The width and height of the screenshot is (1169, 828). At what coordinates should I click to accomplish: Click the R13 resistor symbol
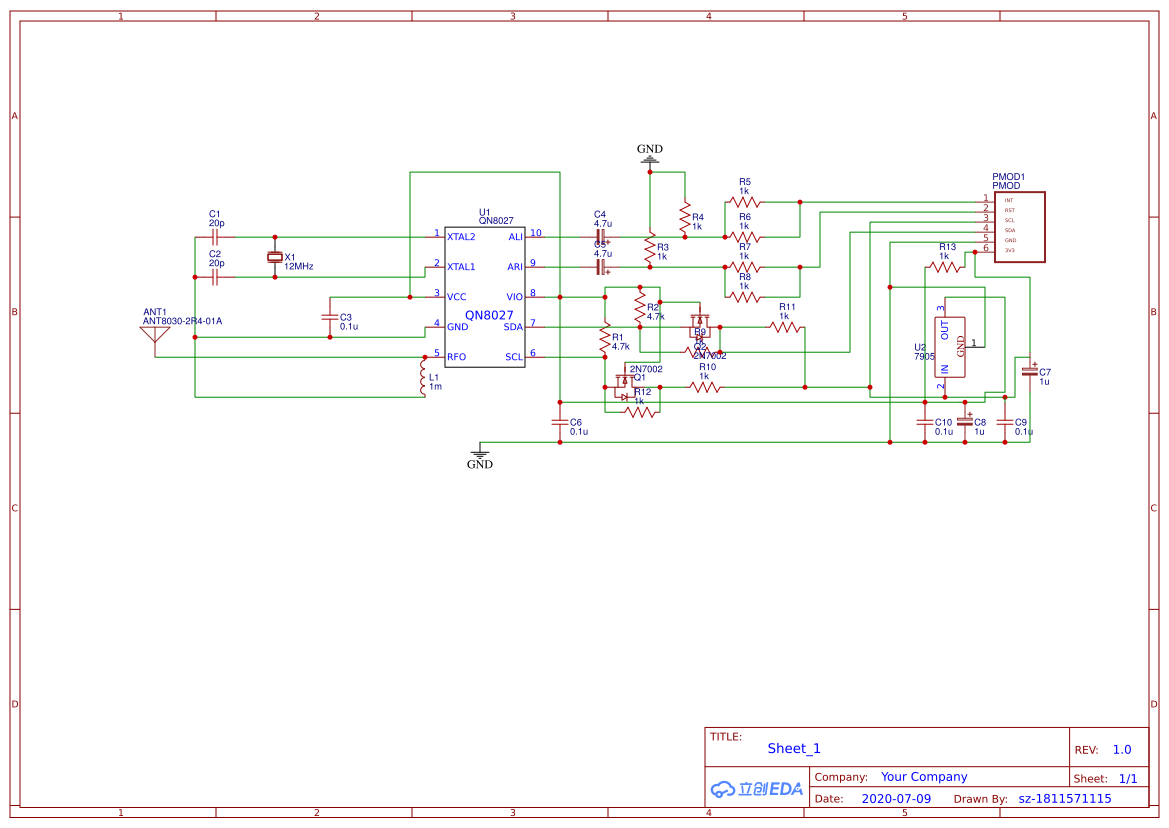pyautogui.click(x=944, y=267)
